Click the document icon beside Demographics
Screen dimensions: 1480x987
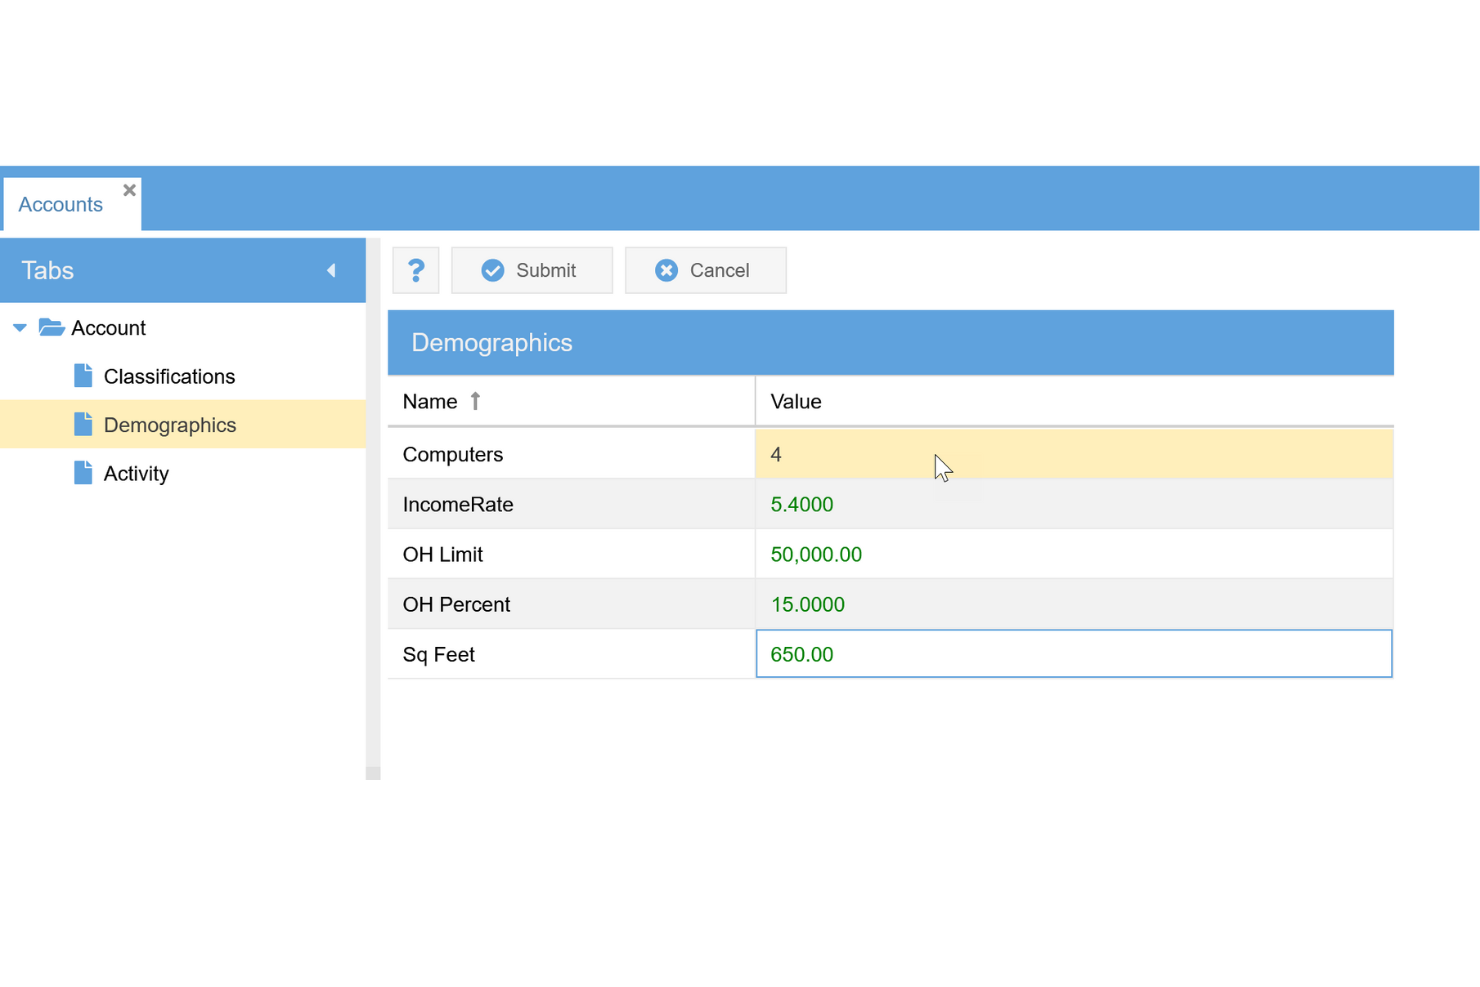click(x=82, y=424)
